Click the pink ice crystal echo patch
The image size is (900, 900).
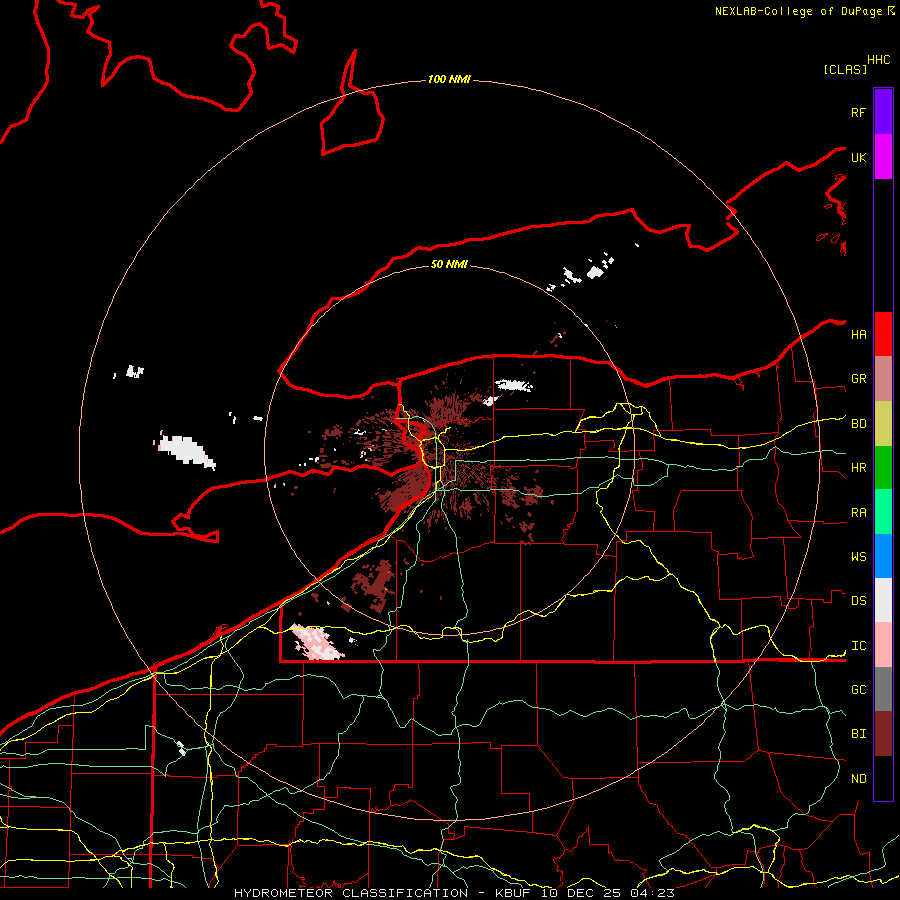pyautogui.click(x=315, y=642)
